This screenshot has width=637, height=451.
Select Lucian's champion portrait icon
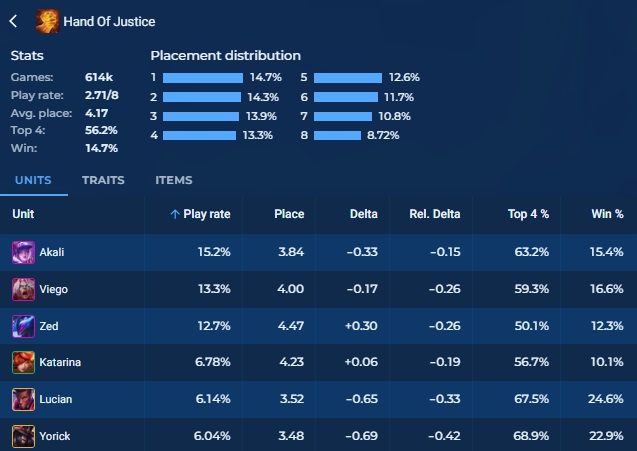click(23, 399)
